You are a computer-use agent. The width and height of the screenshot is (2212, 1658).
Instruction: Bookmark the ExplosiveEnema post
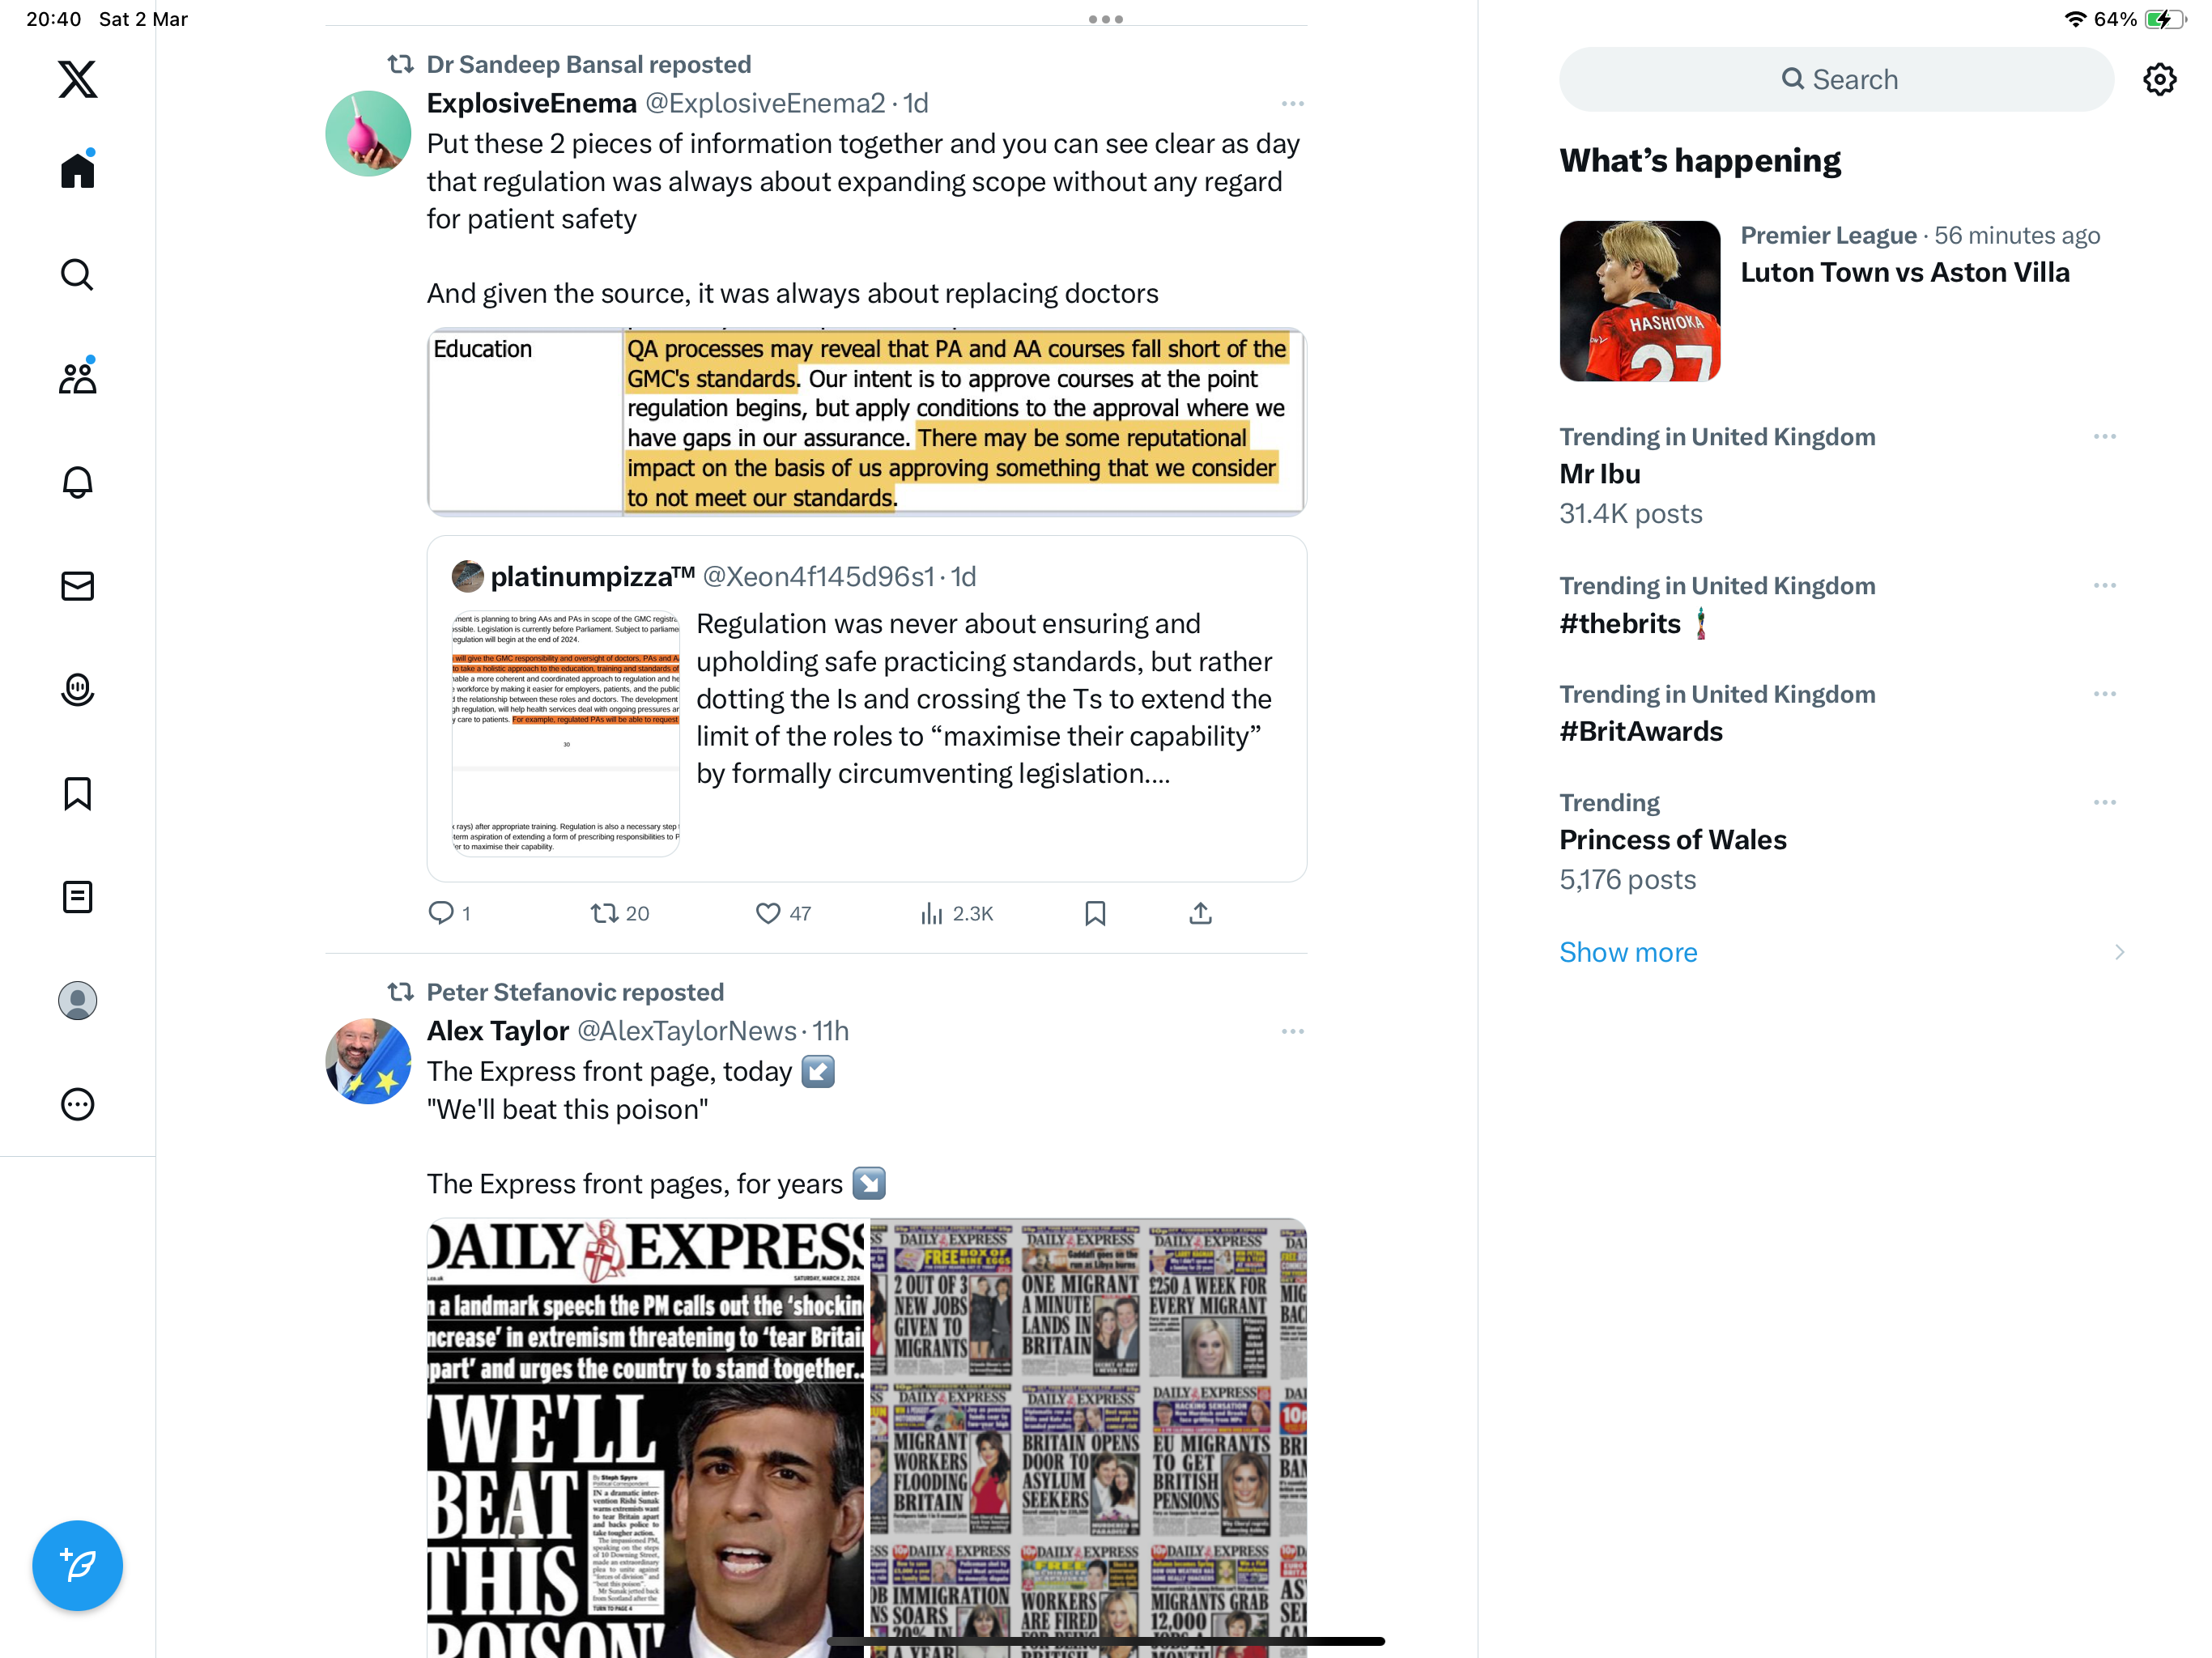tap(1095, 913)
